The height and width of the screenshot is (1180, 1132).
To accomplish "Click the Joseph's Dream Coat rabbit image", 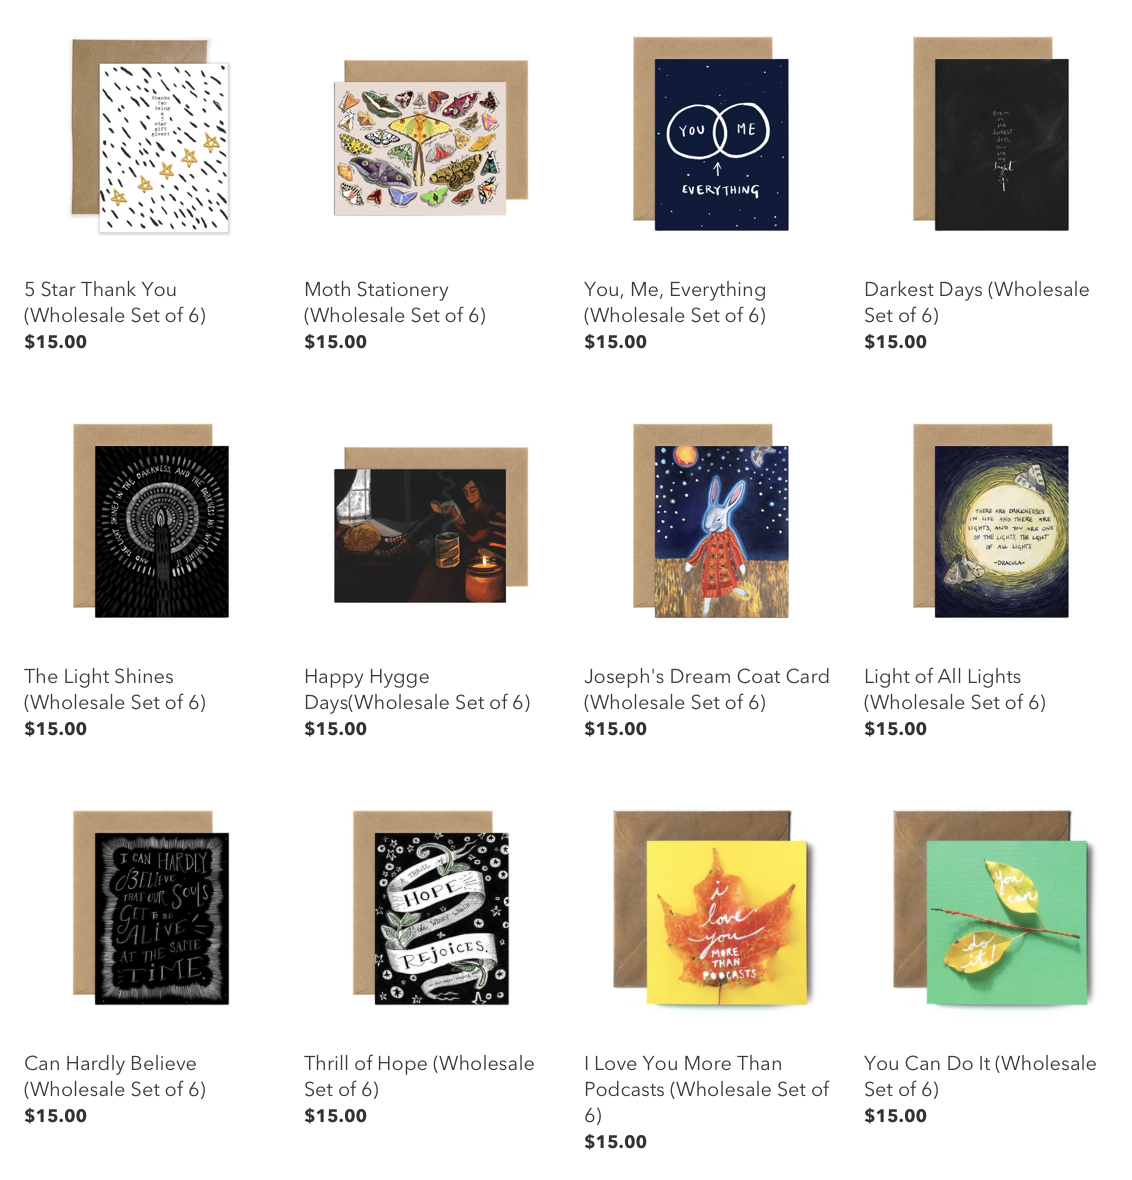I will click(711, 521).
